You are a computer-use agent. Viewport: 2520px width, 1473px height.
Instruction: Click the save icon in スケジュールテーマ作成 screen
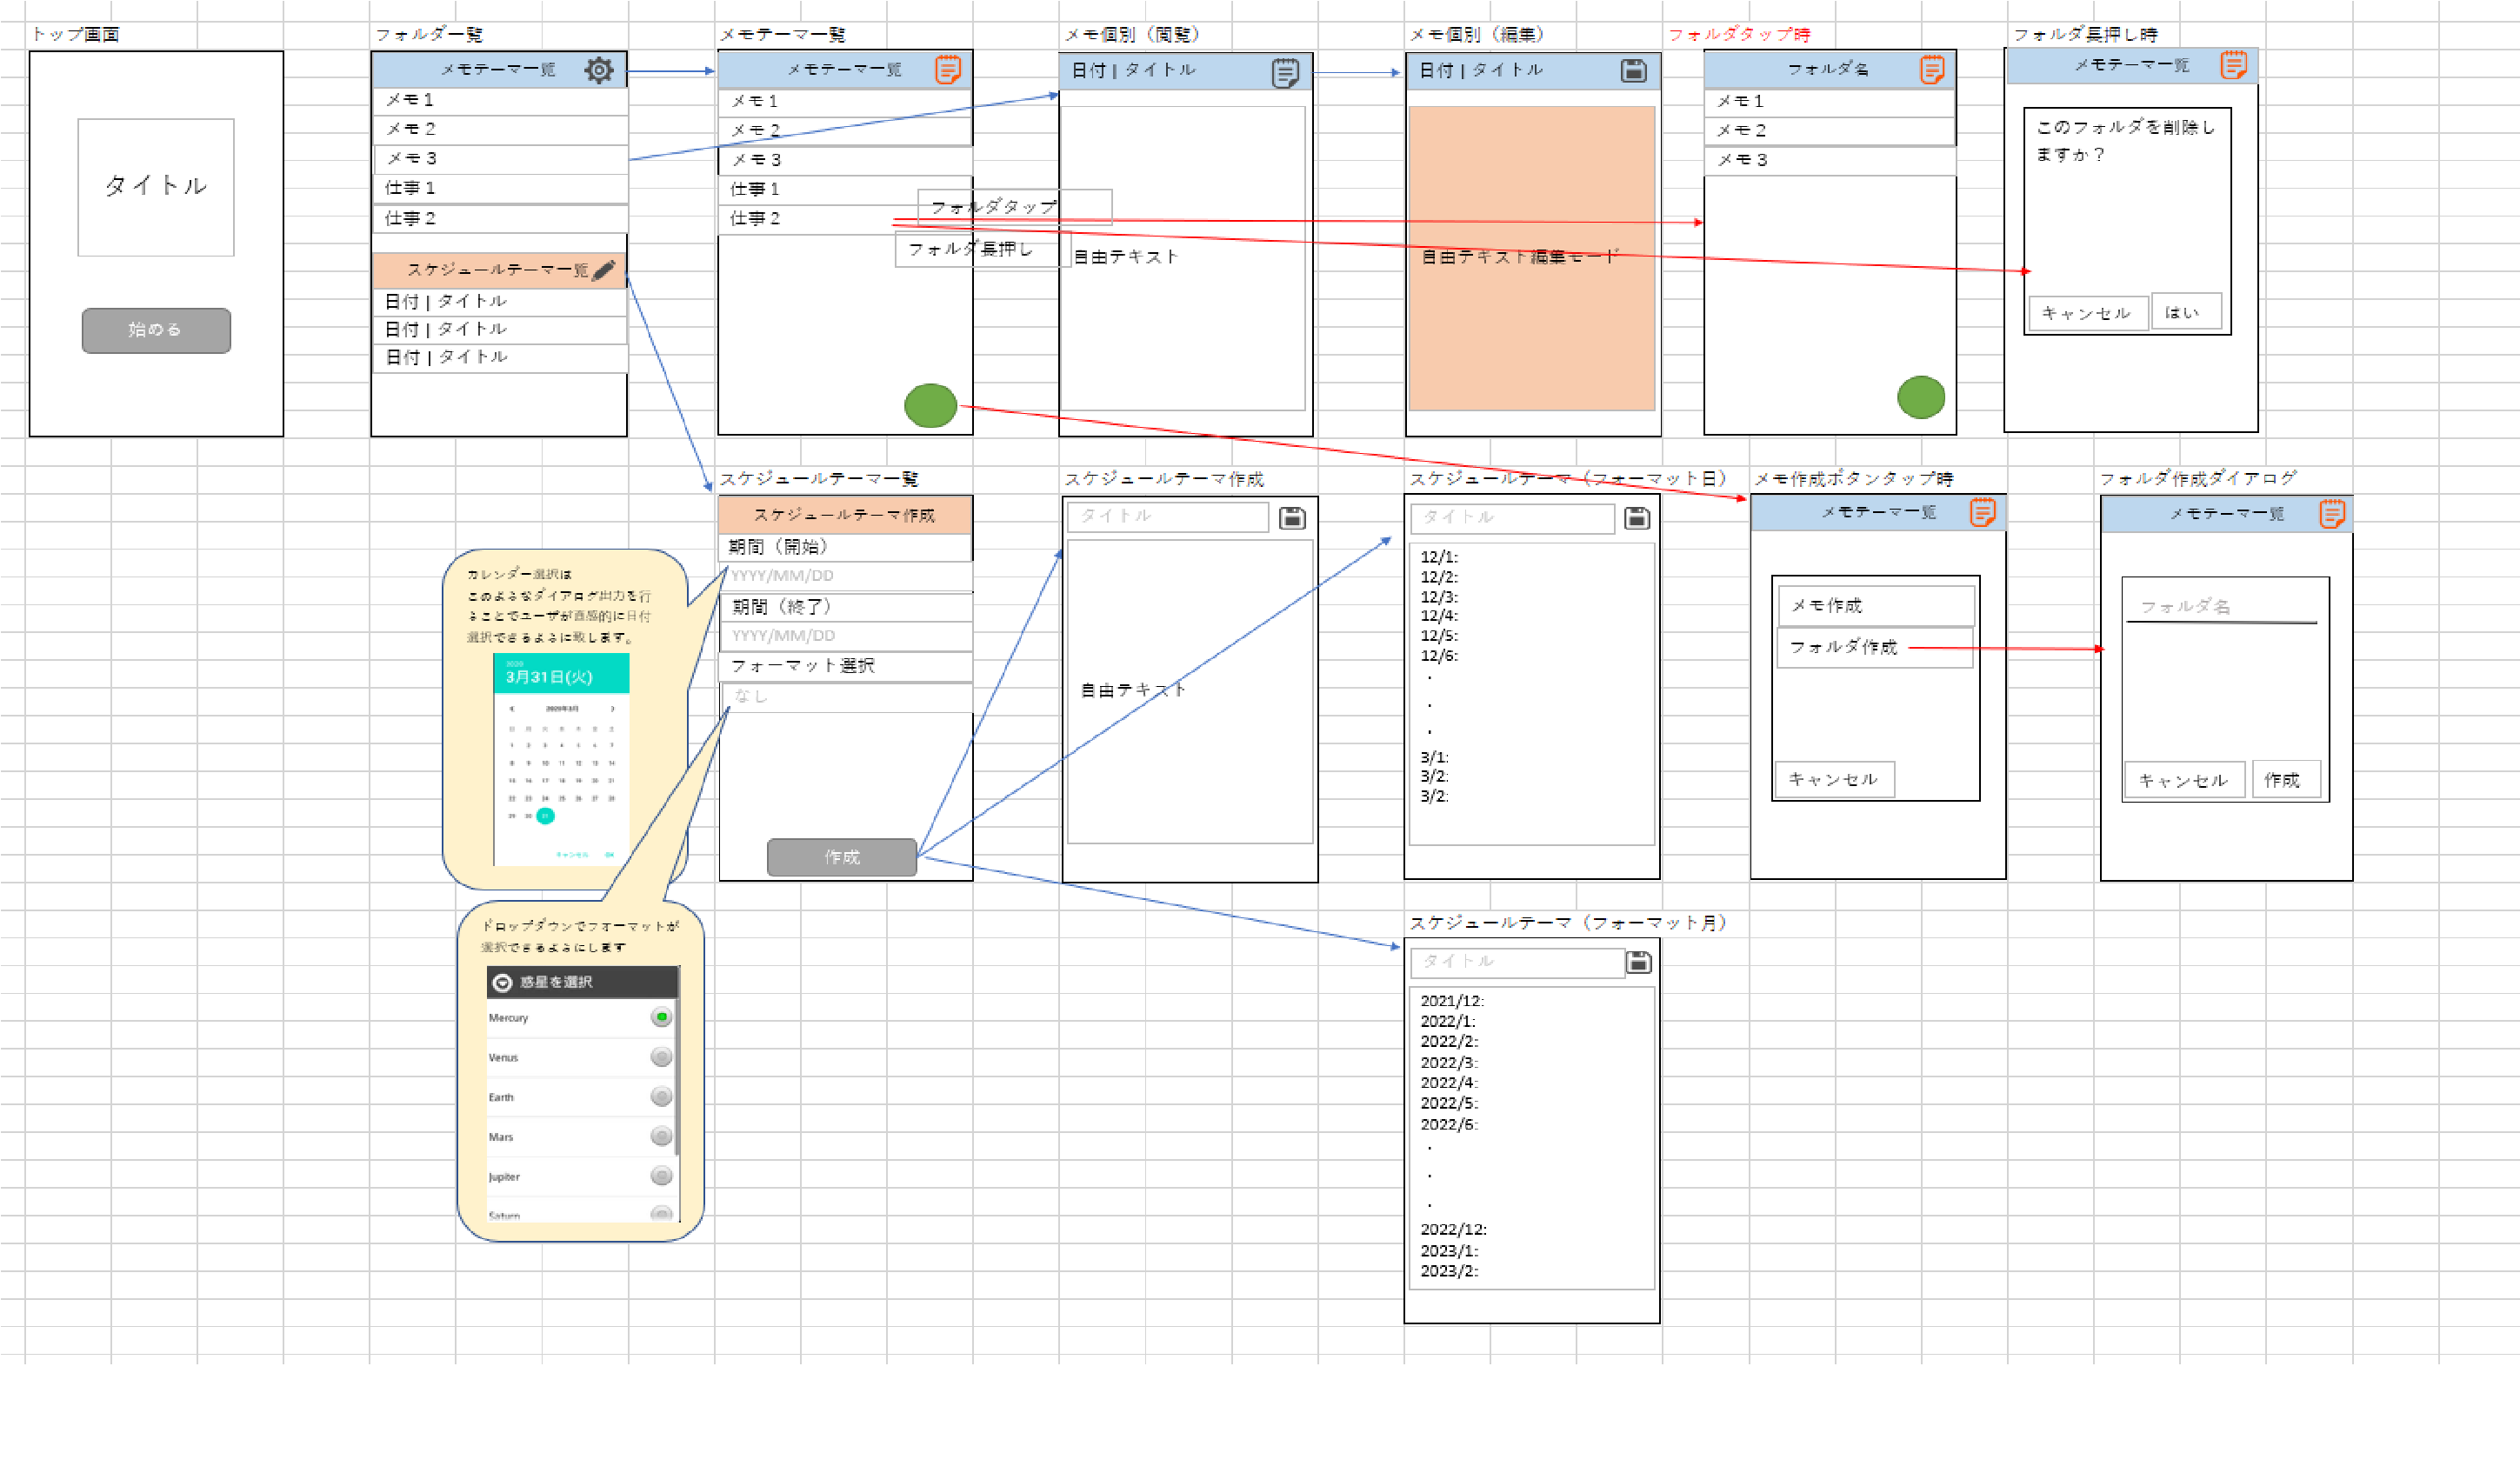[1292, 518]
